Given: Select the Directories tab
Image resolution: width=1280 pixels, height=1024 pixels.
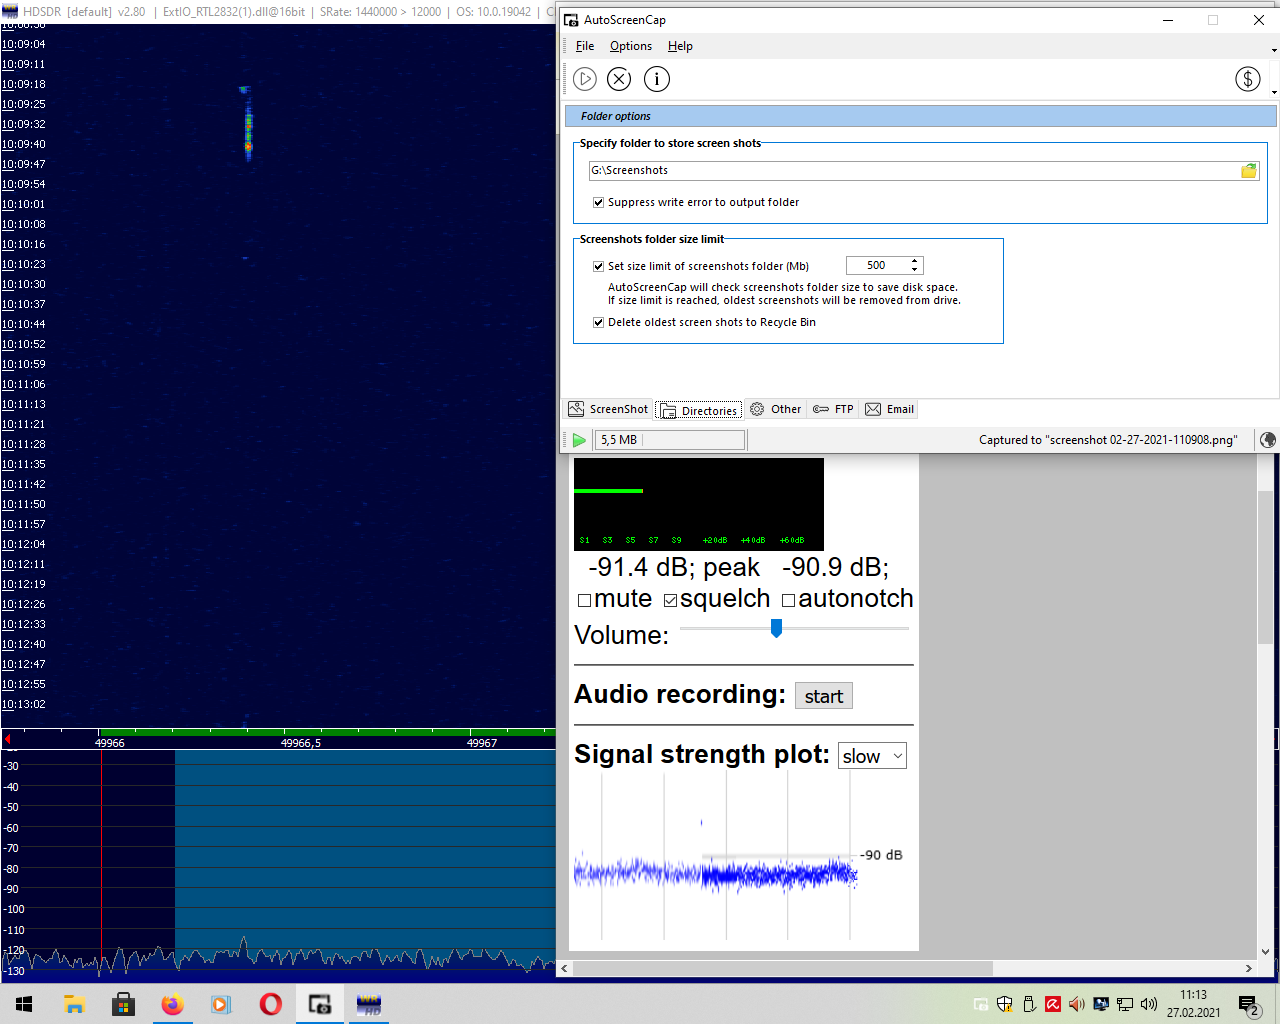Looking at the screenshot, I should click(699, 410).
